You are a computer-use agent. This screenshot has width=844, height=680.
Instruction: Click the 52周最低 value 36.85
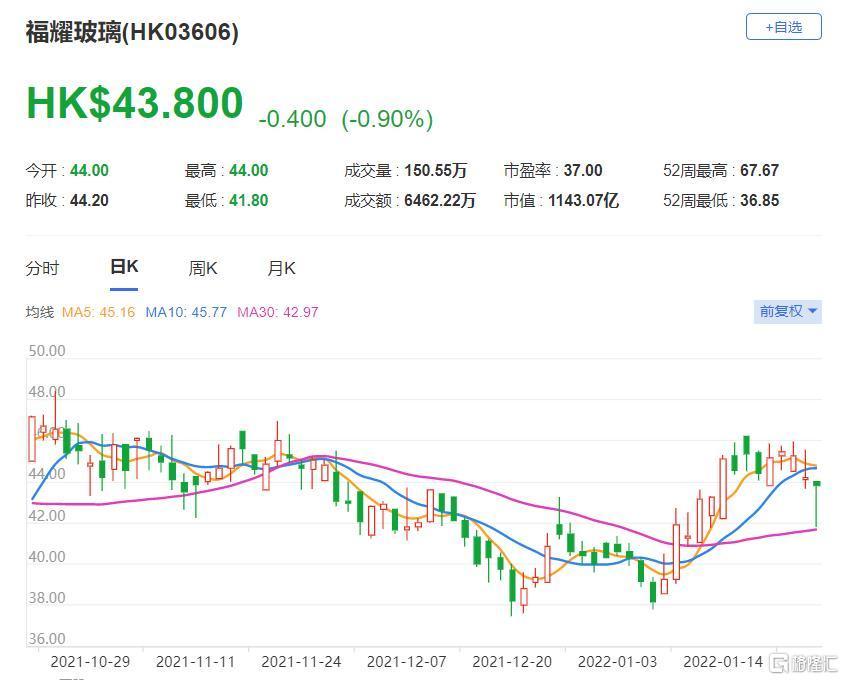(x=759, y=201)
